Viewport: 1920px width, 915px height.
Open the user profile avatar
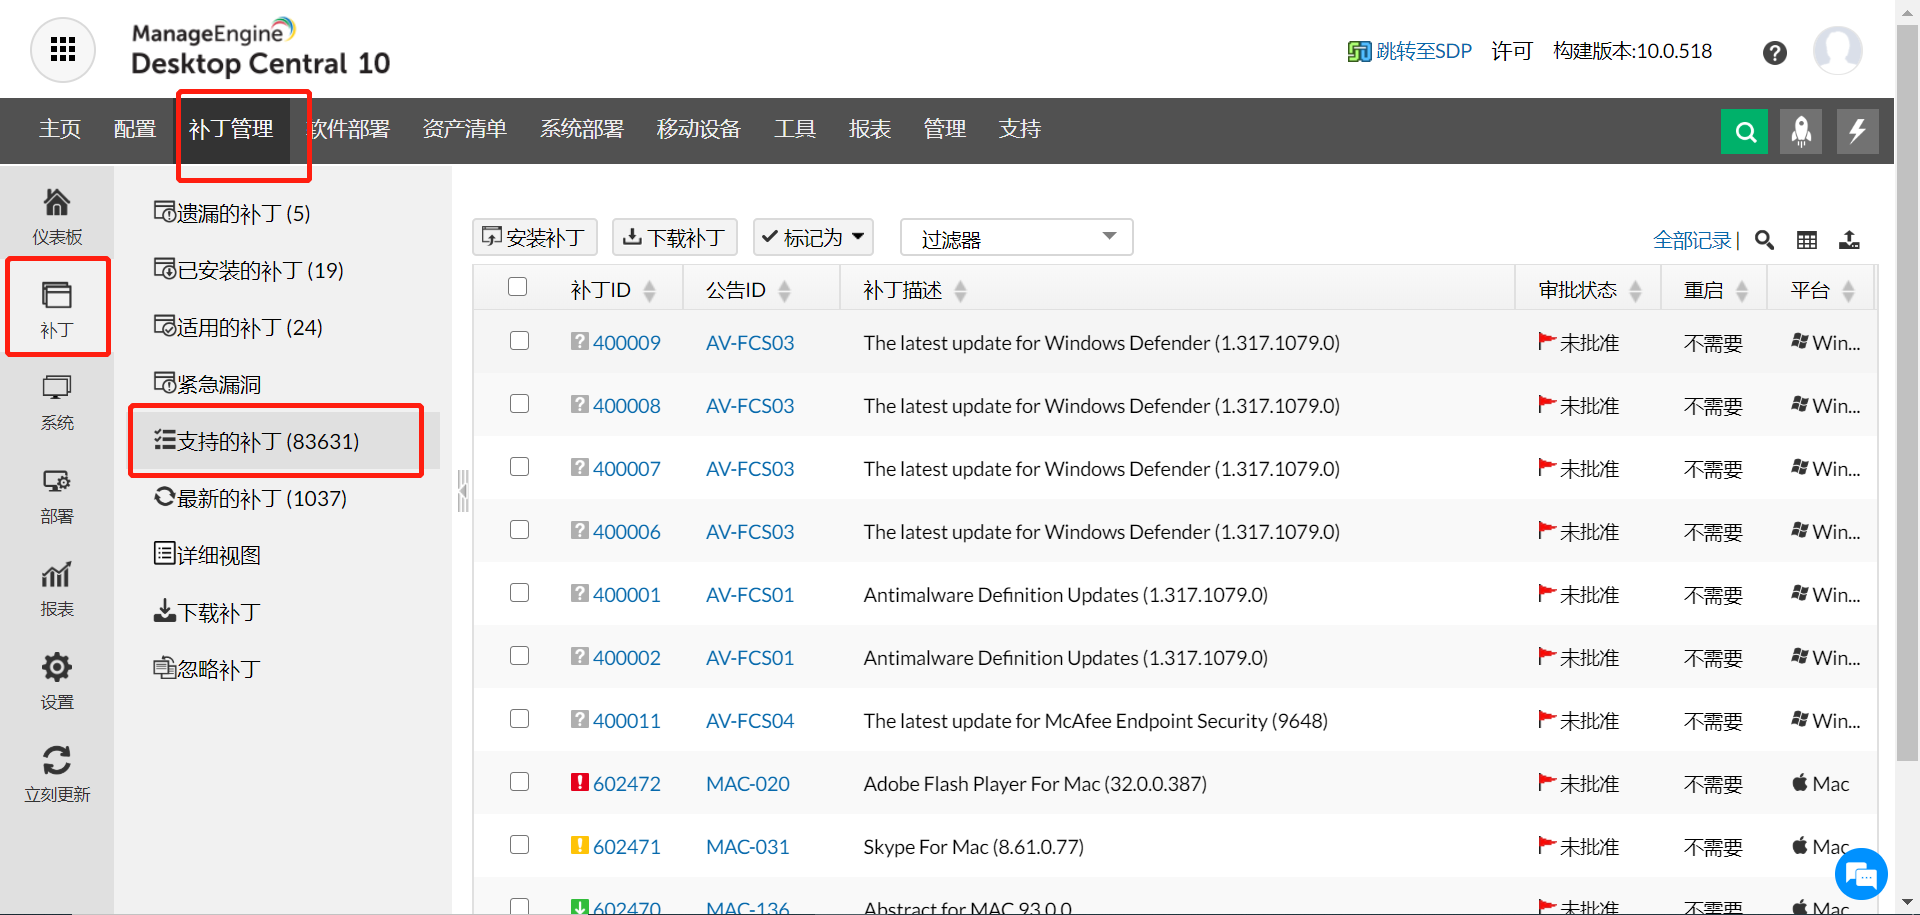(1838, 50)
